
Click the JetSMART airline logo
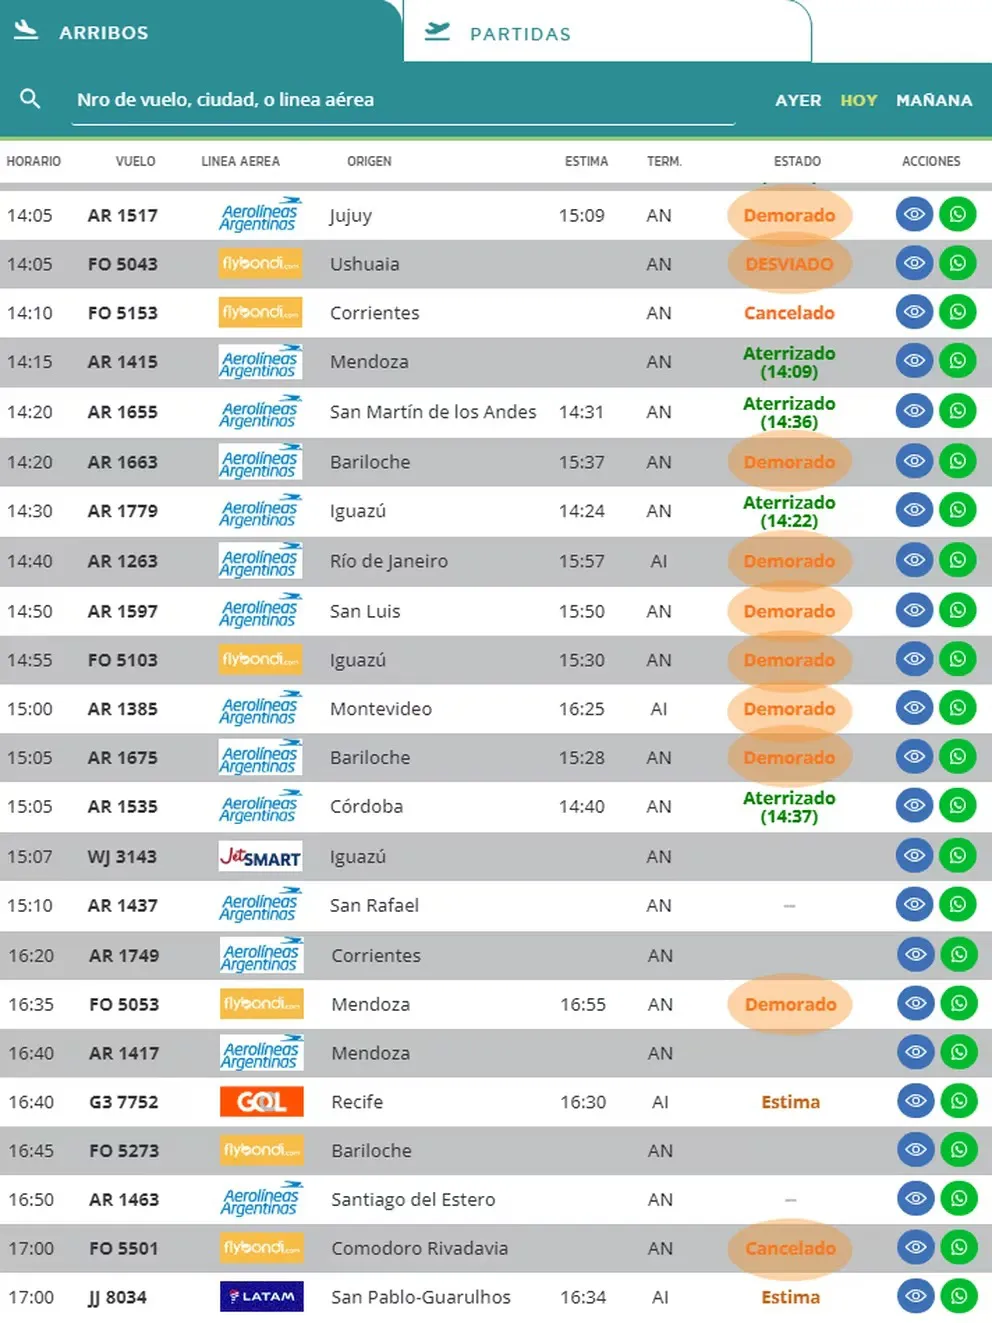(260, 856)
